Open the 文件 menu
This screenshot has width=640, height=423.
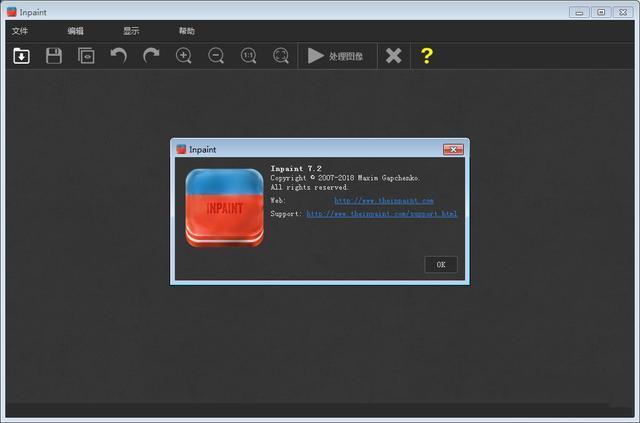tap(20, 31)
